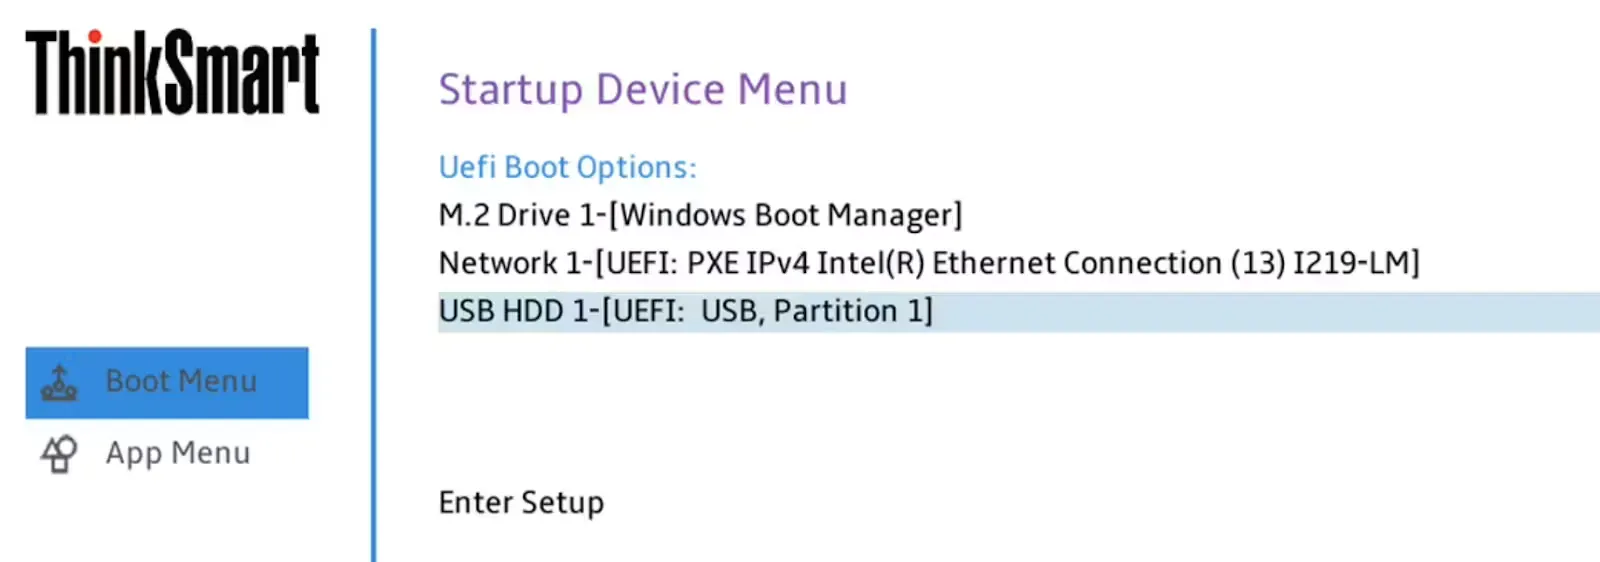The width and height of the screenshot is (1600, 562).
Task: Click the ThinkSmart logo
Action: [x=172, y=73]
